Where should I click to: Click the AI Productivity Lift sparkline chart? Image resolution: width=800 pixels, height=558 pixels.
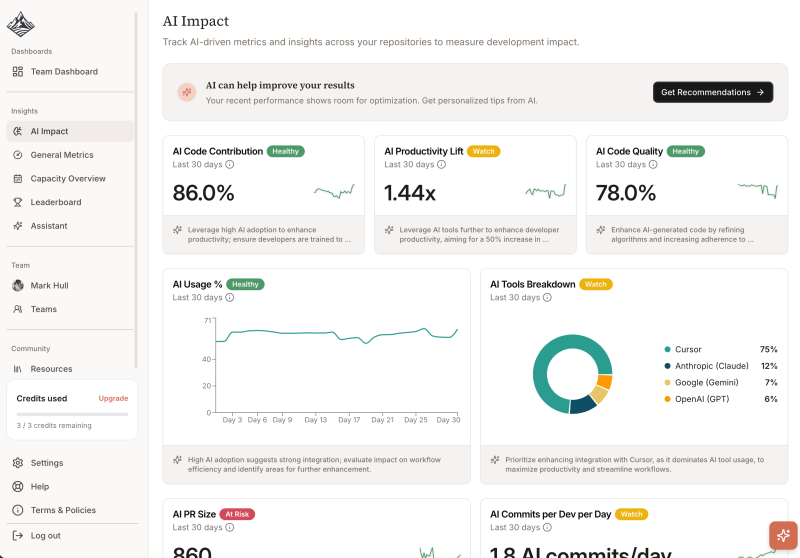(x=546, y=191)
